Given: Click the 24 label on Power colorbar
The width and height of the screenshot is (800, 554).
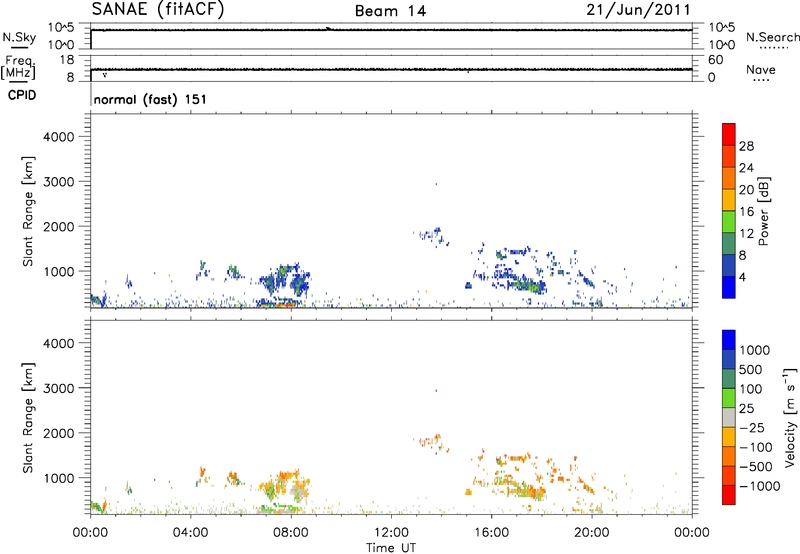Looking at the screenshot, I should (746, 168).
